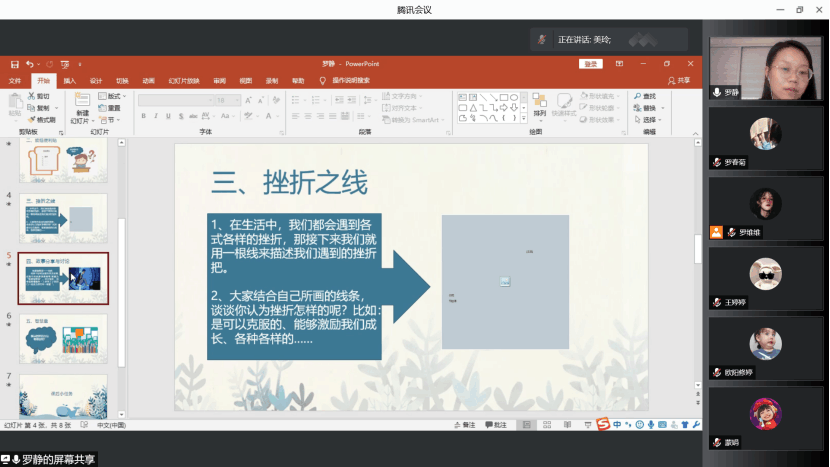The width and height of the screenshot is (830, 467).
Task: Switch to the Design ribbon tab
Action: (96, 80)
